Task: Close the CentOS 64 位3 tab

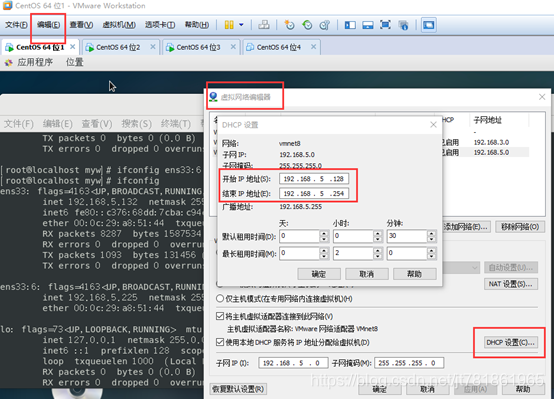Action: (x=233, y=47)
